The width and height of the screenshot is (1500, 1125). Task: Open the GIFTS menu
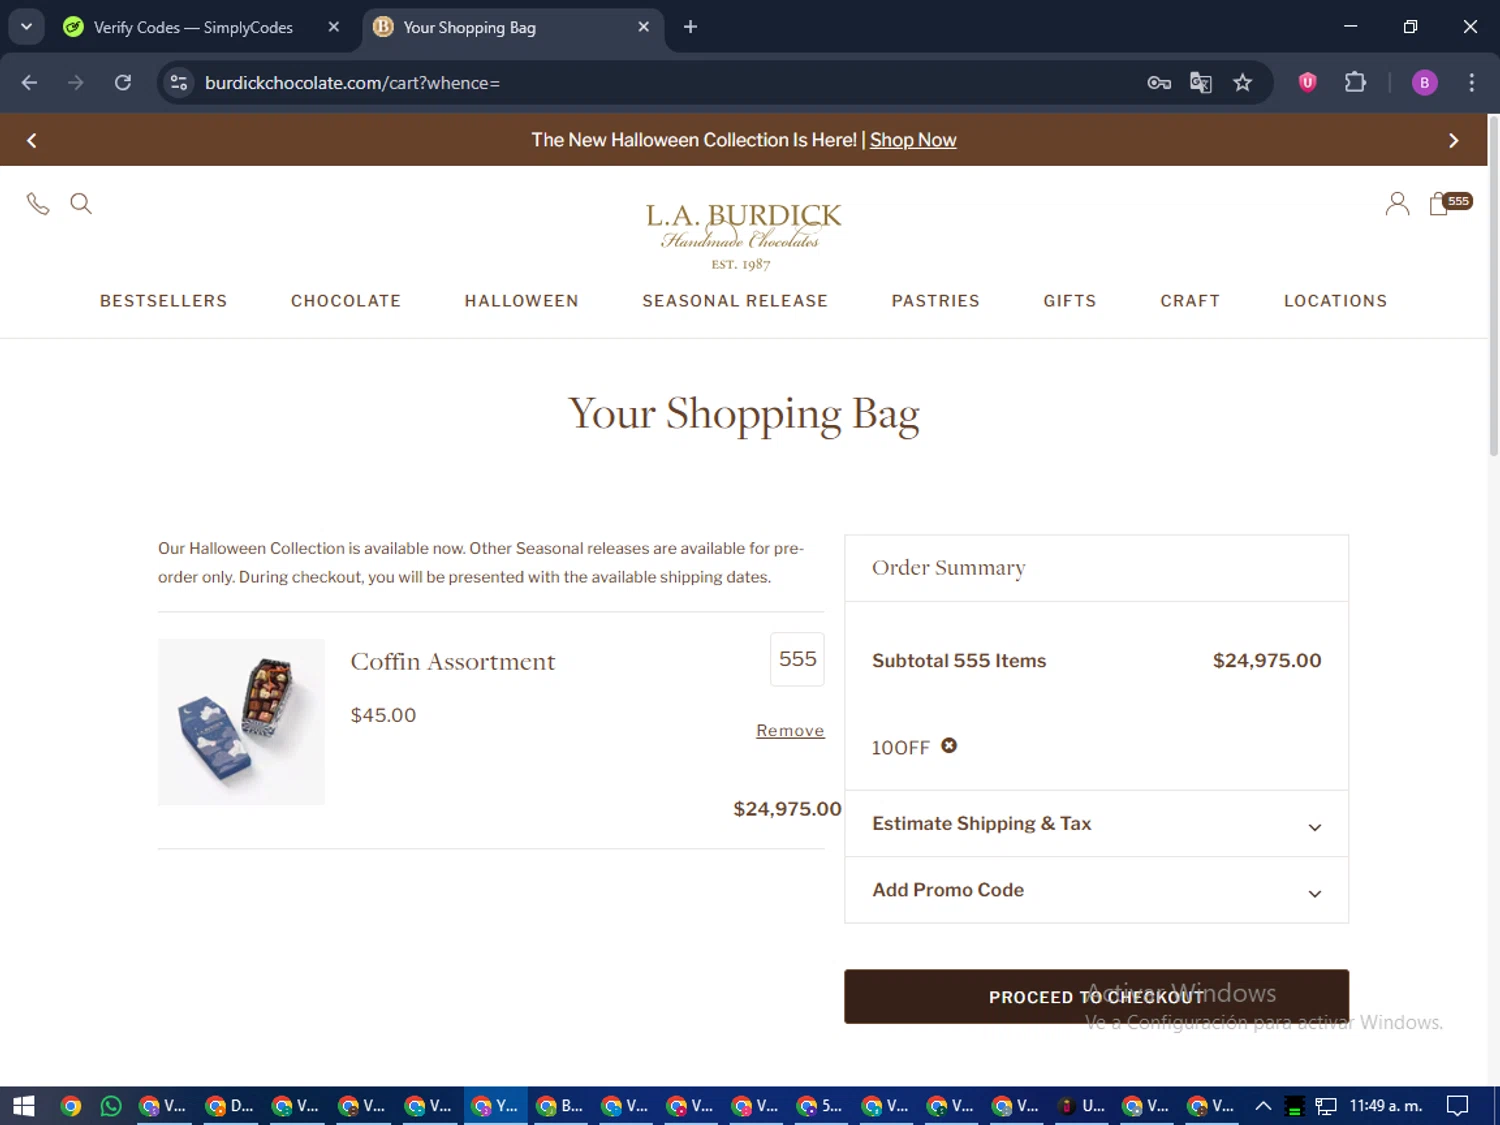tap(1070, 301)
